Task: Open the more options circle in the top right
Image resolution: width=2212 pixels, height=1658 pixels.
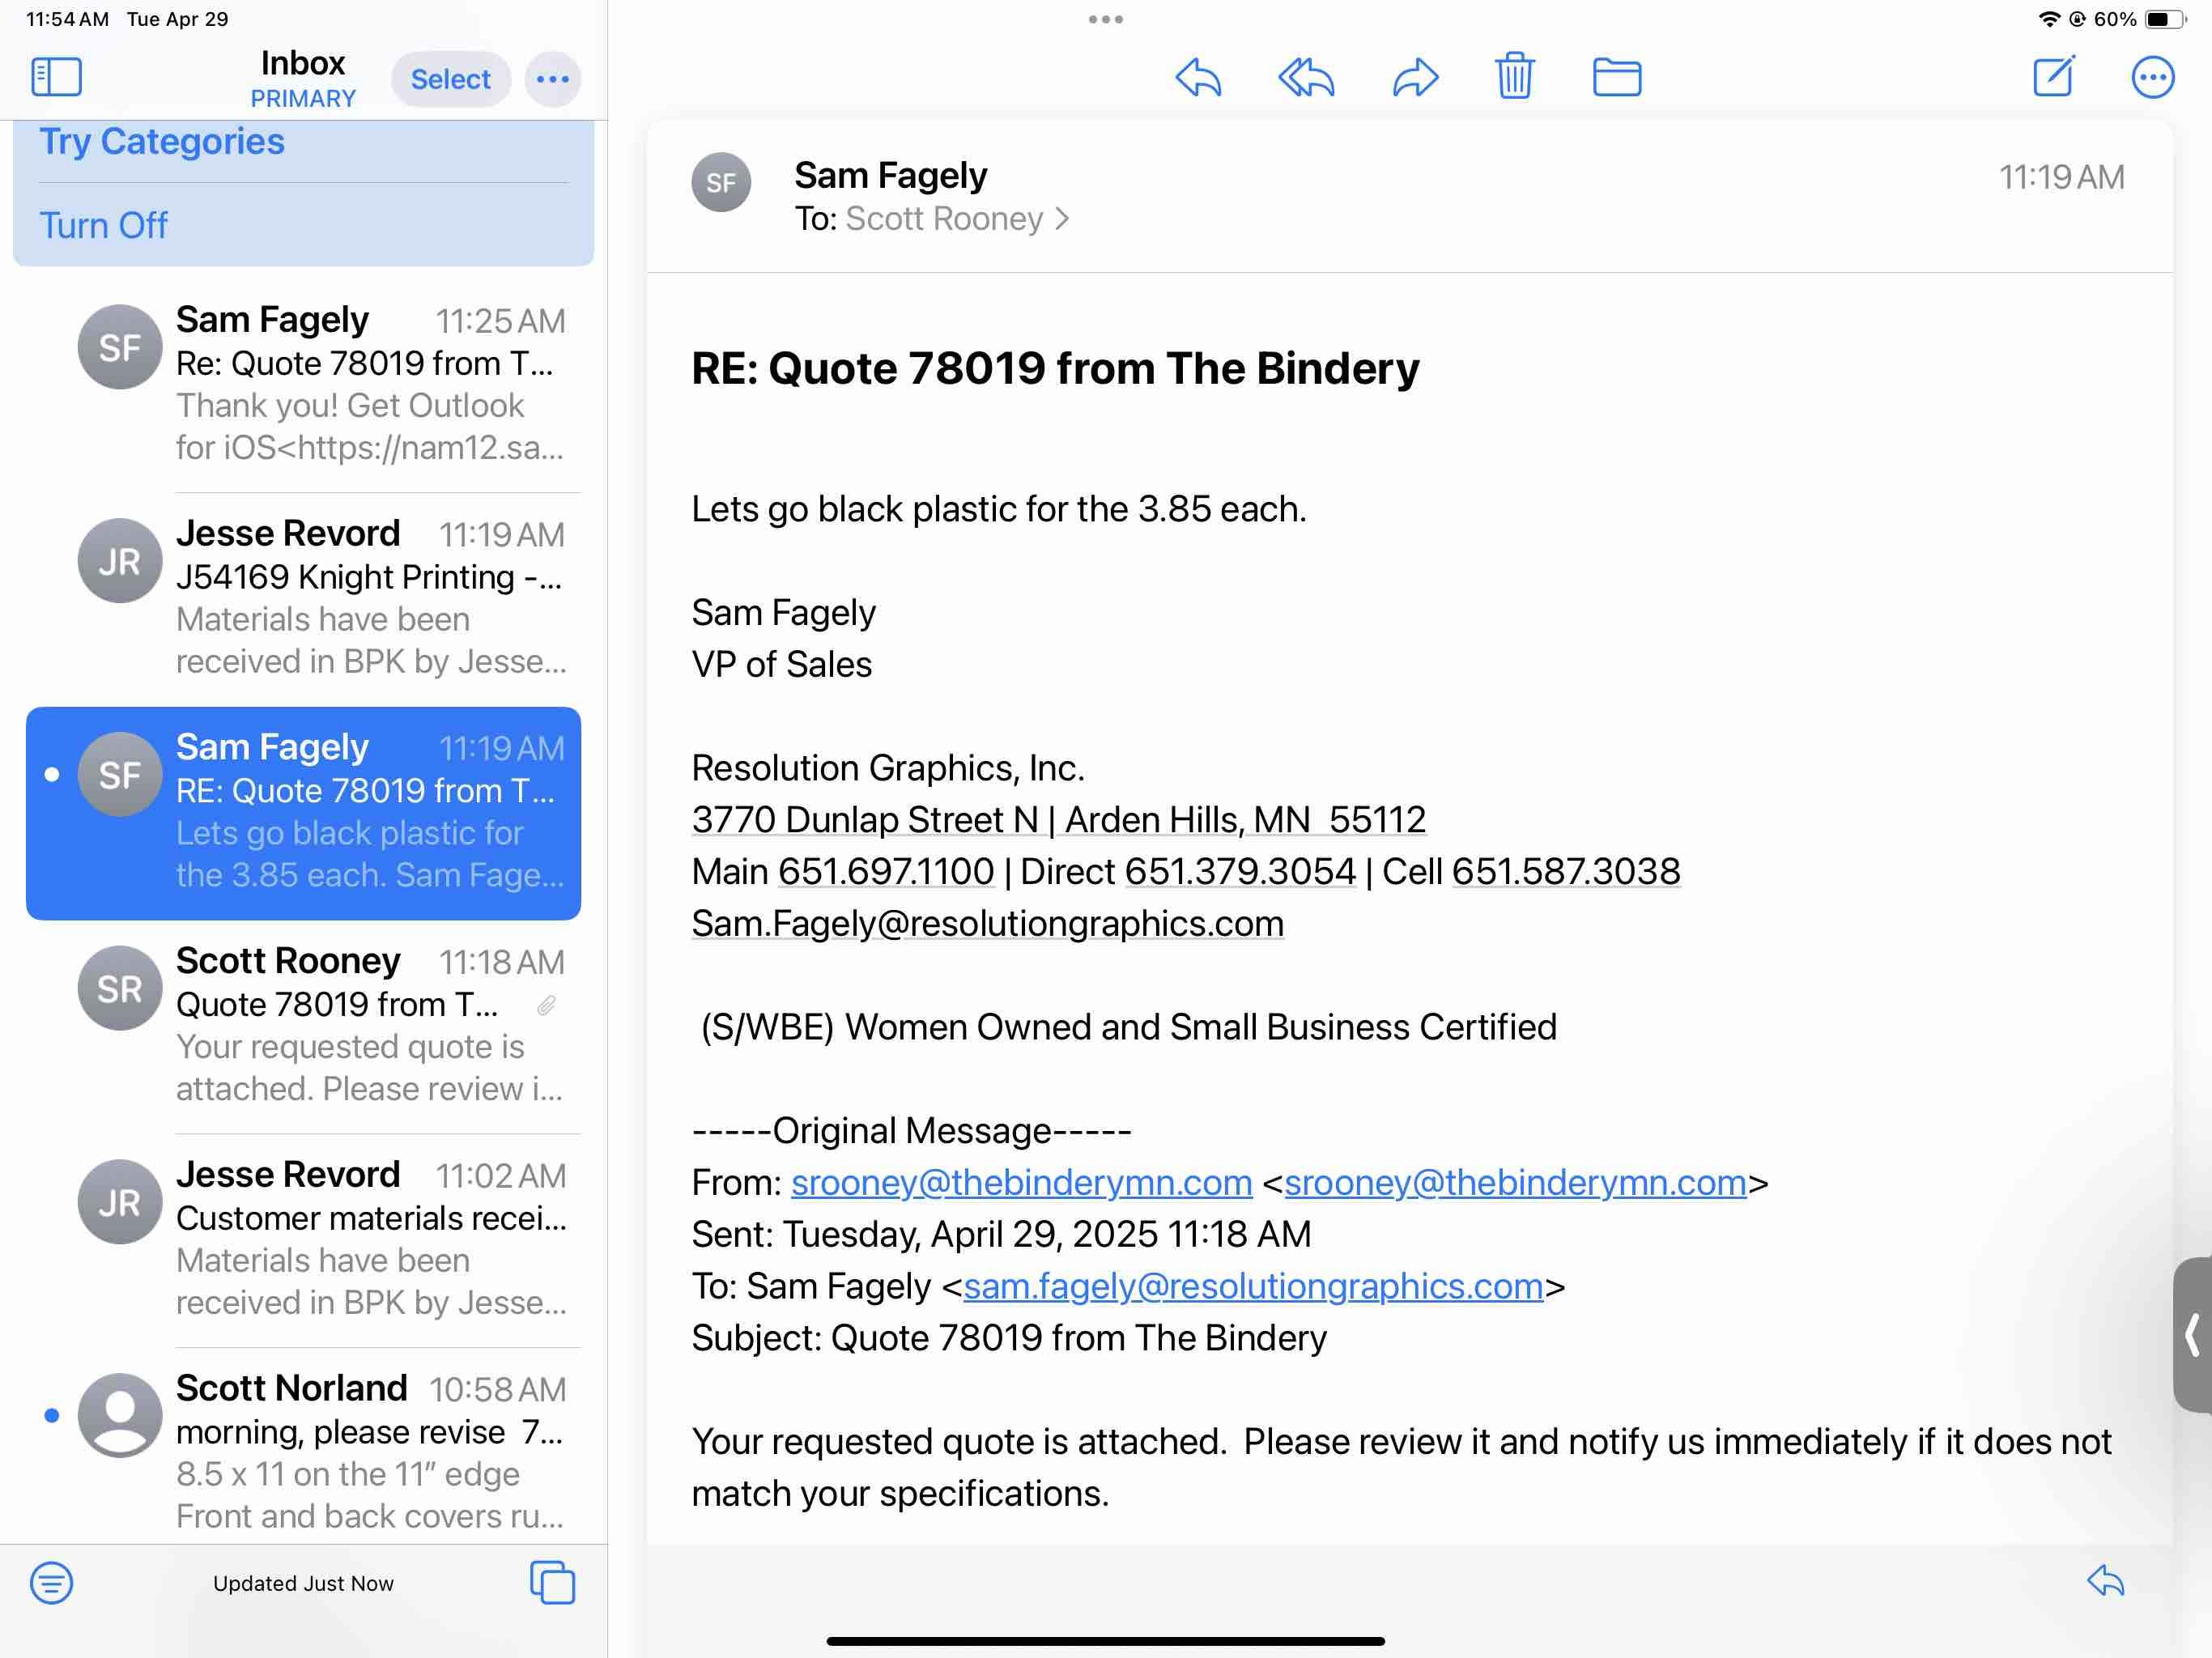Action: coord(2152,77)
